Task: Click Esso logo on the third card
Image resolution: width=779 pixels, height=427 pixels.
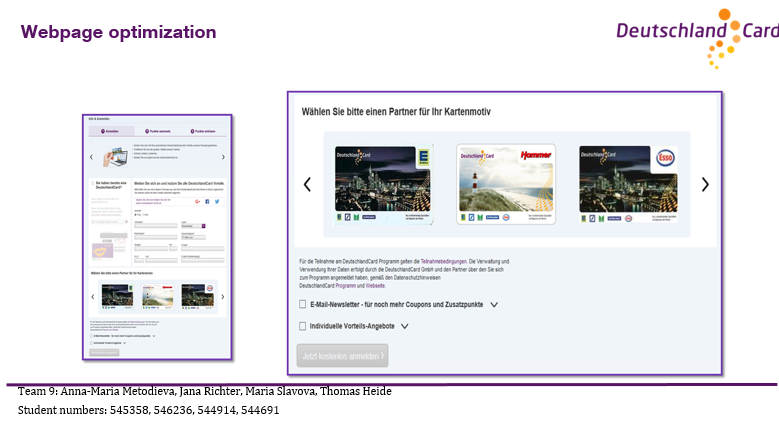Action: tap(665, 158)
